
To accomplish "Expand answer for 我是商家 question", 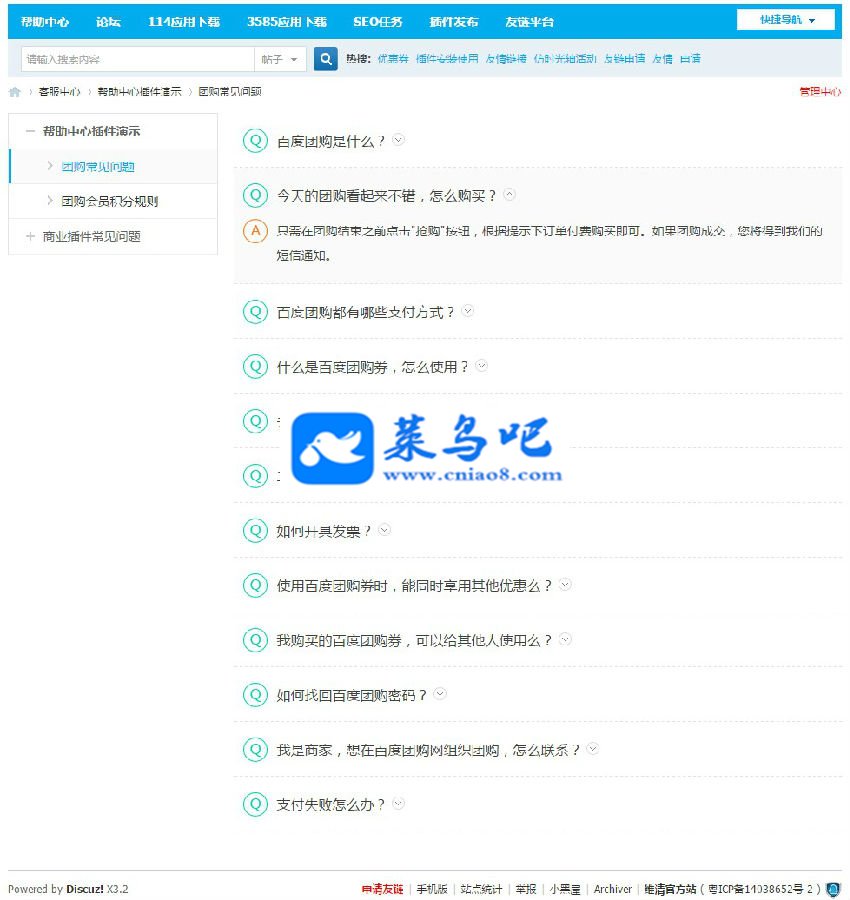I will [x=593, y=748].
